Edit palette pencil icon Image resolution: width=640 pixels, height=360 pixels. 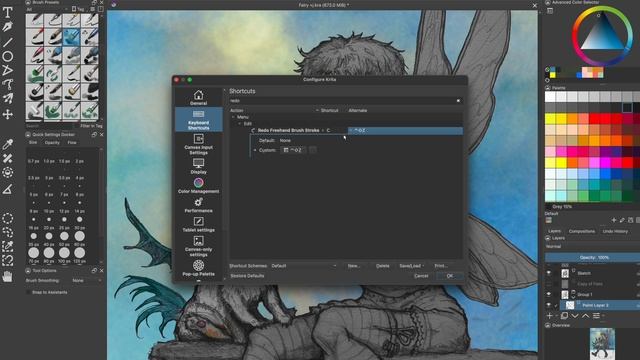tap(622, 220)
